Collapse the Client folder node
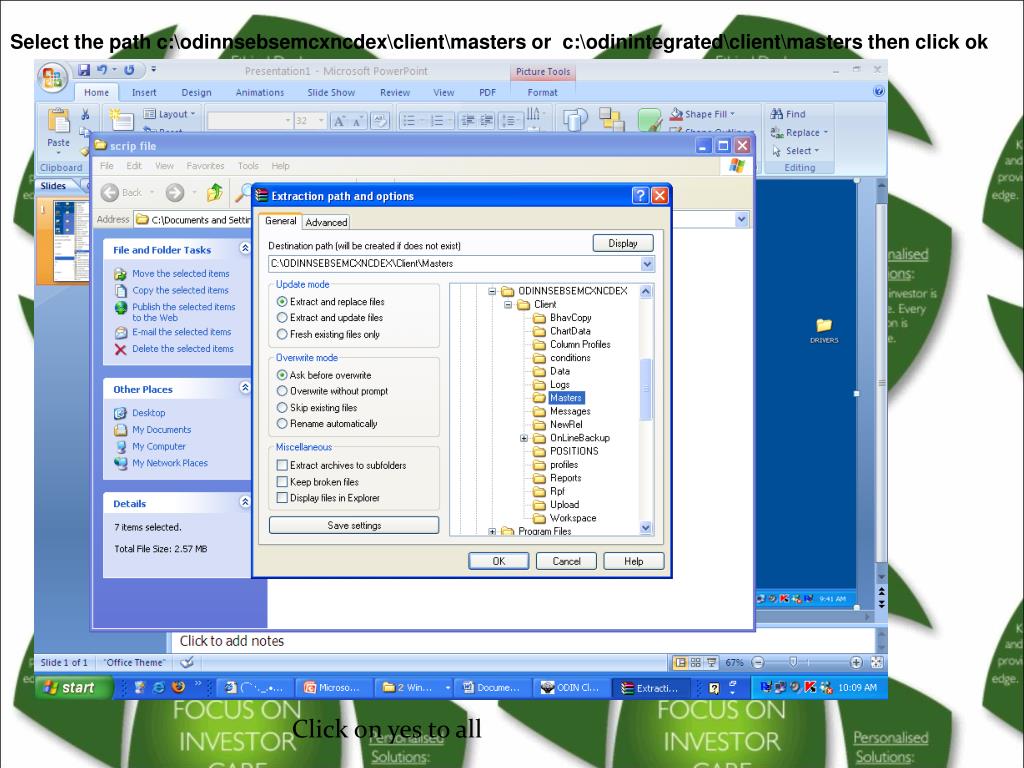 (507, 304)
